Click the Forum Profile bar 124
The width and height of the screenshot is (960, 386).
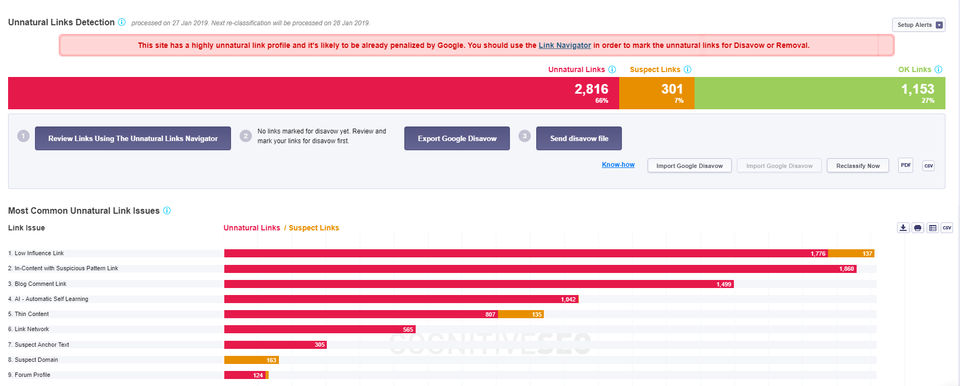[245, 375]
